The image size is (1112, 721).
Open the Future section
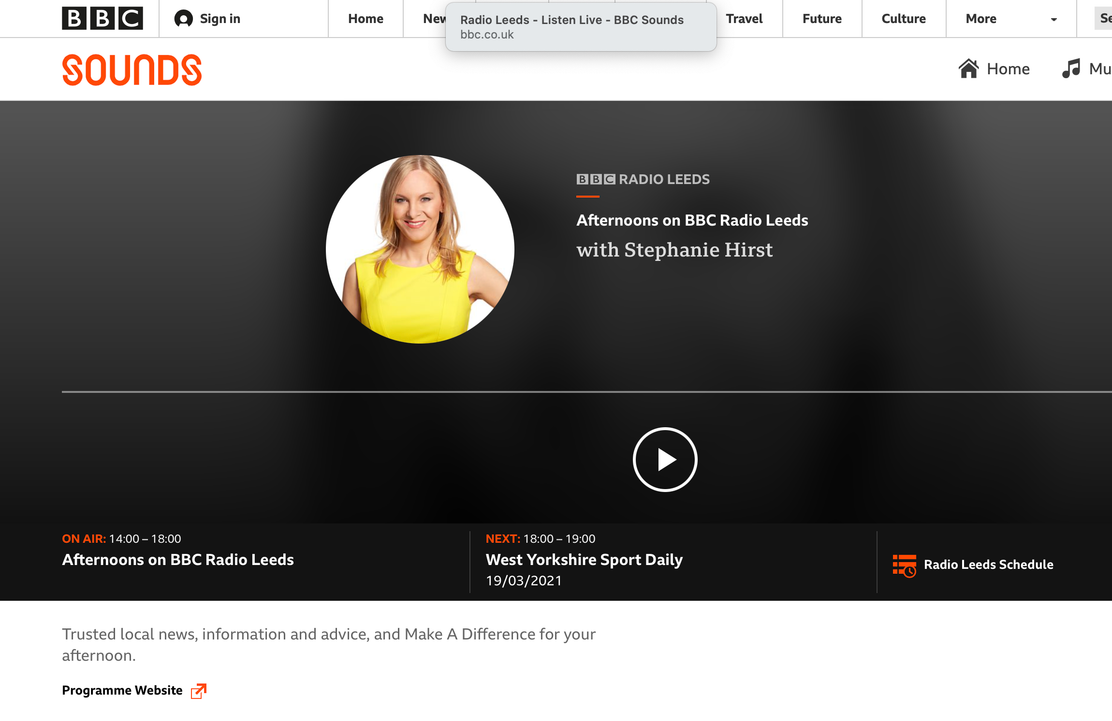pos(822,18)
